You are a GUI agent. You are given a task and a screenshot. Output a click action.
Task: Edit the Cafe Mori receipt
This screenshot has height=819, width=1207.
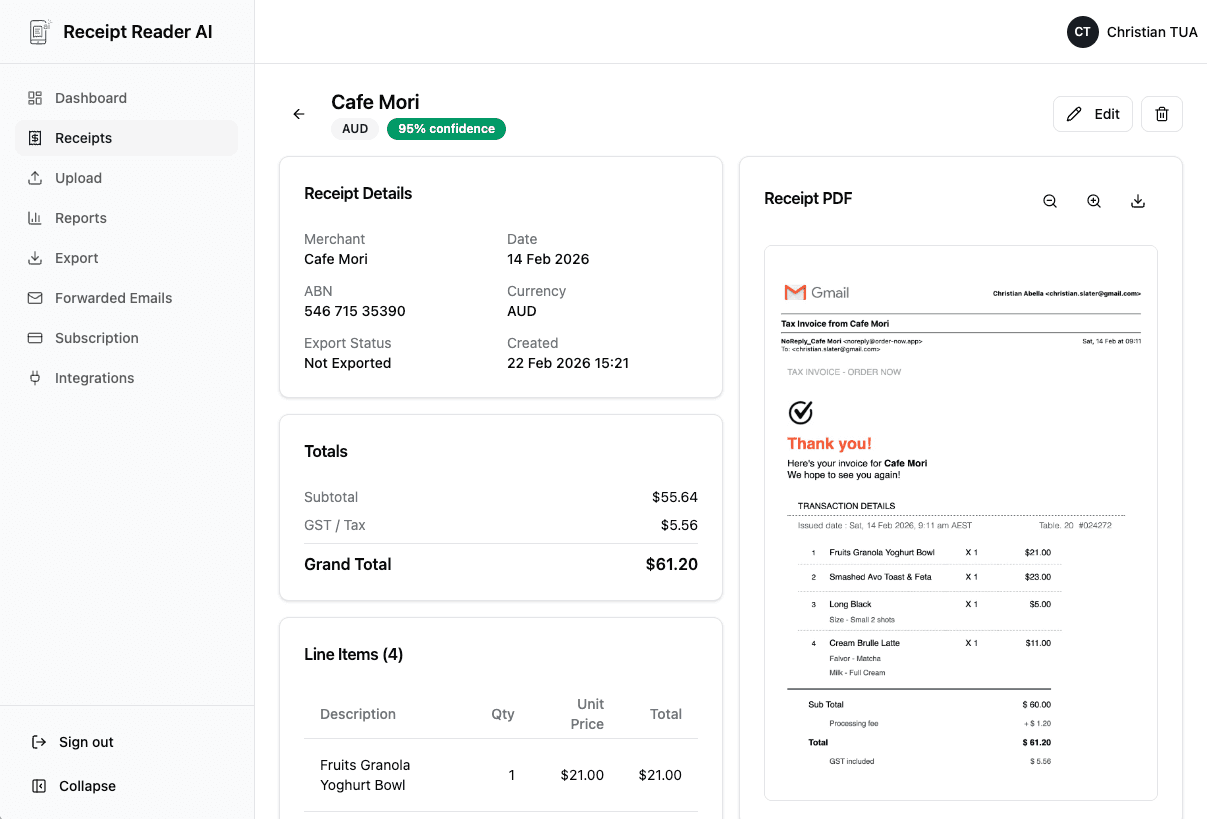click(x=1092, y=113)
